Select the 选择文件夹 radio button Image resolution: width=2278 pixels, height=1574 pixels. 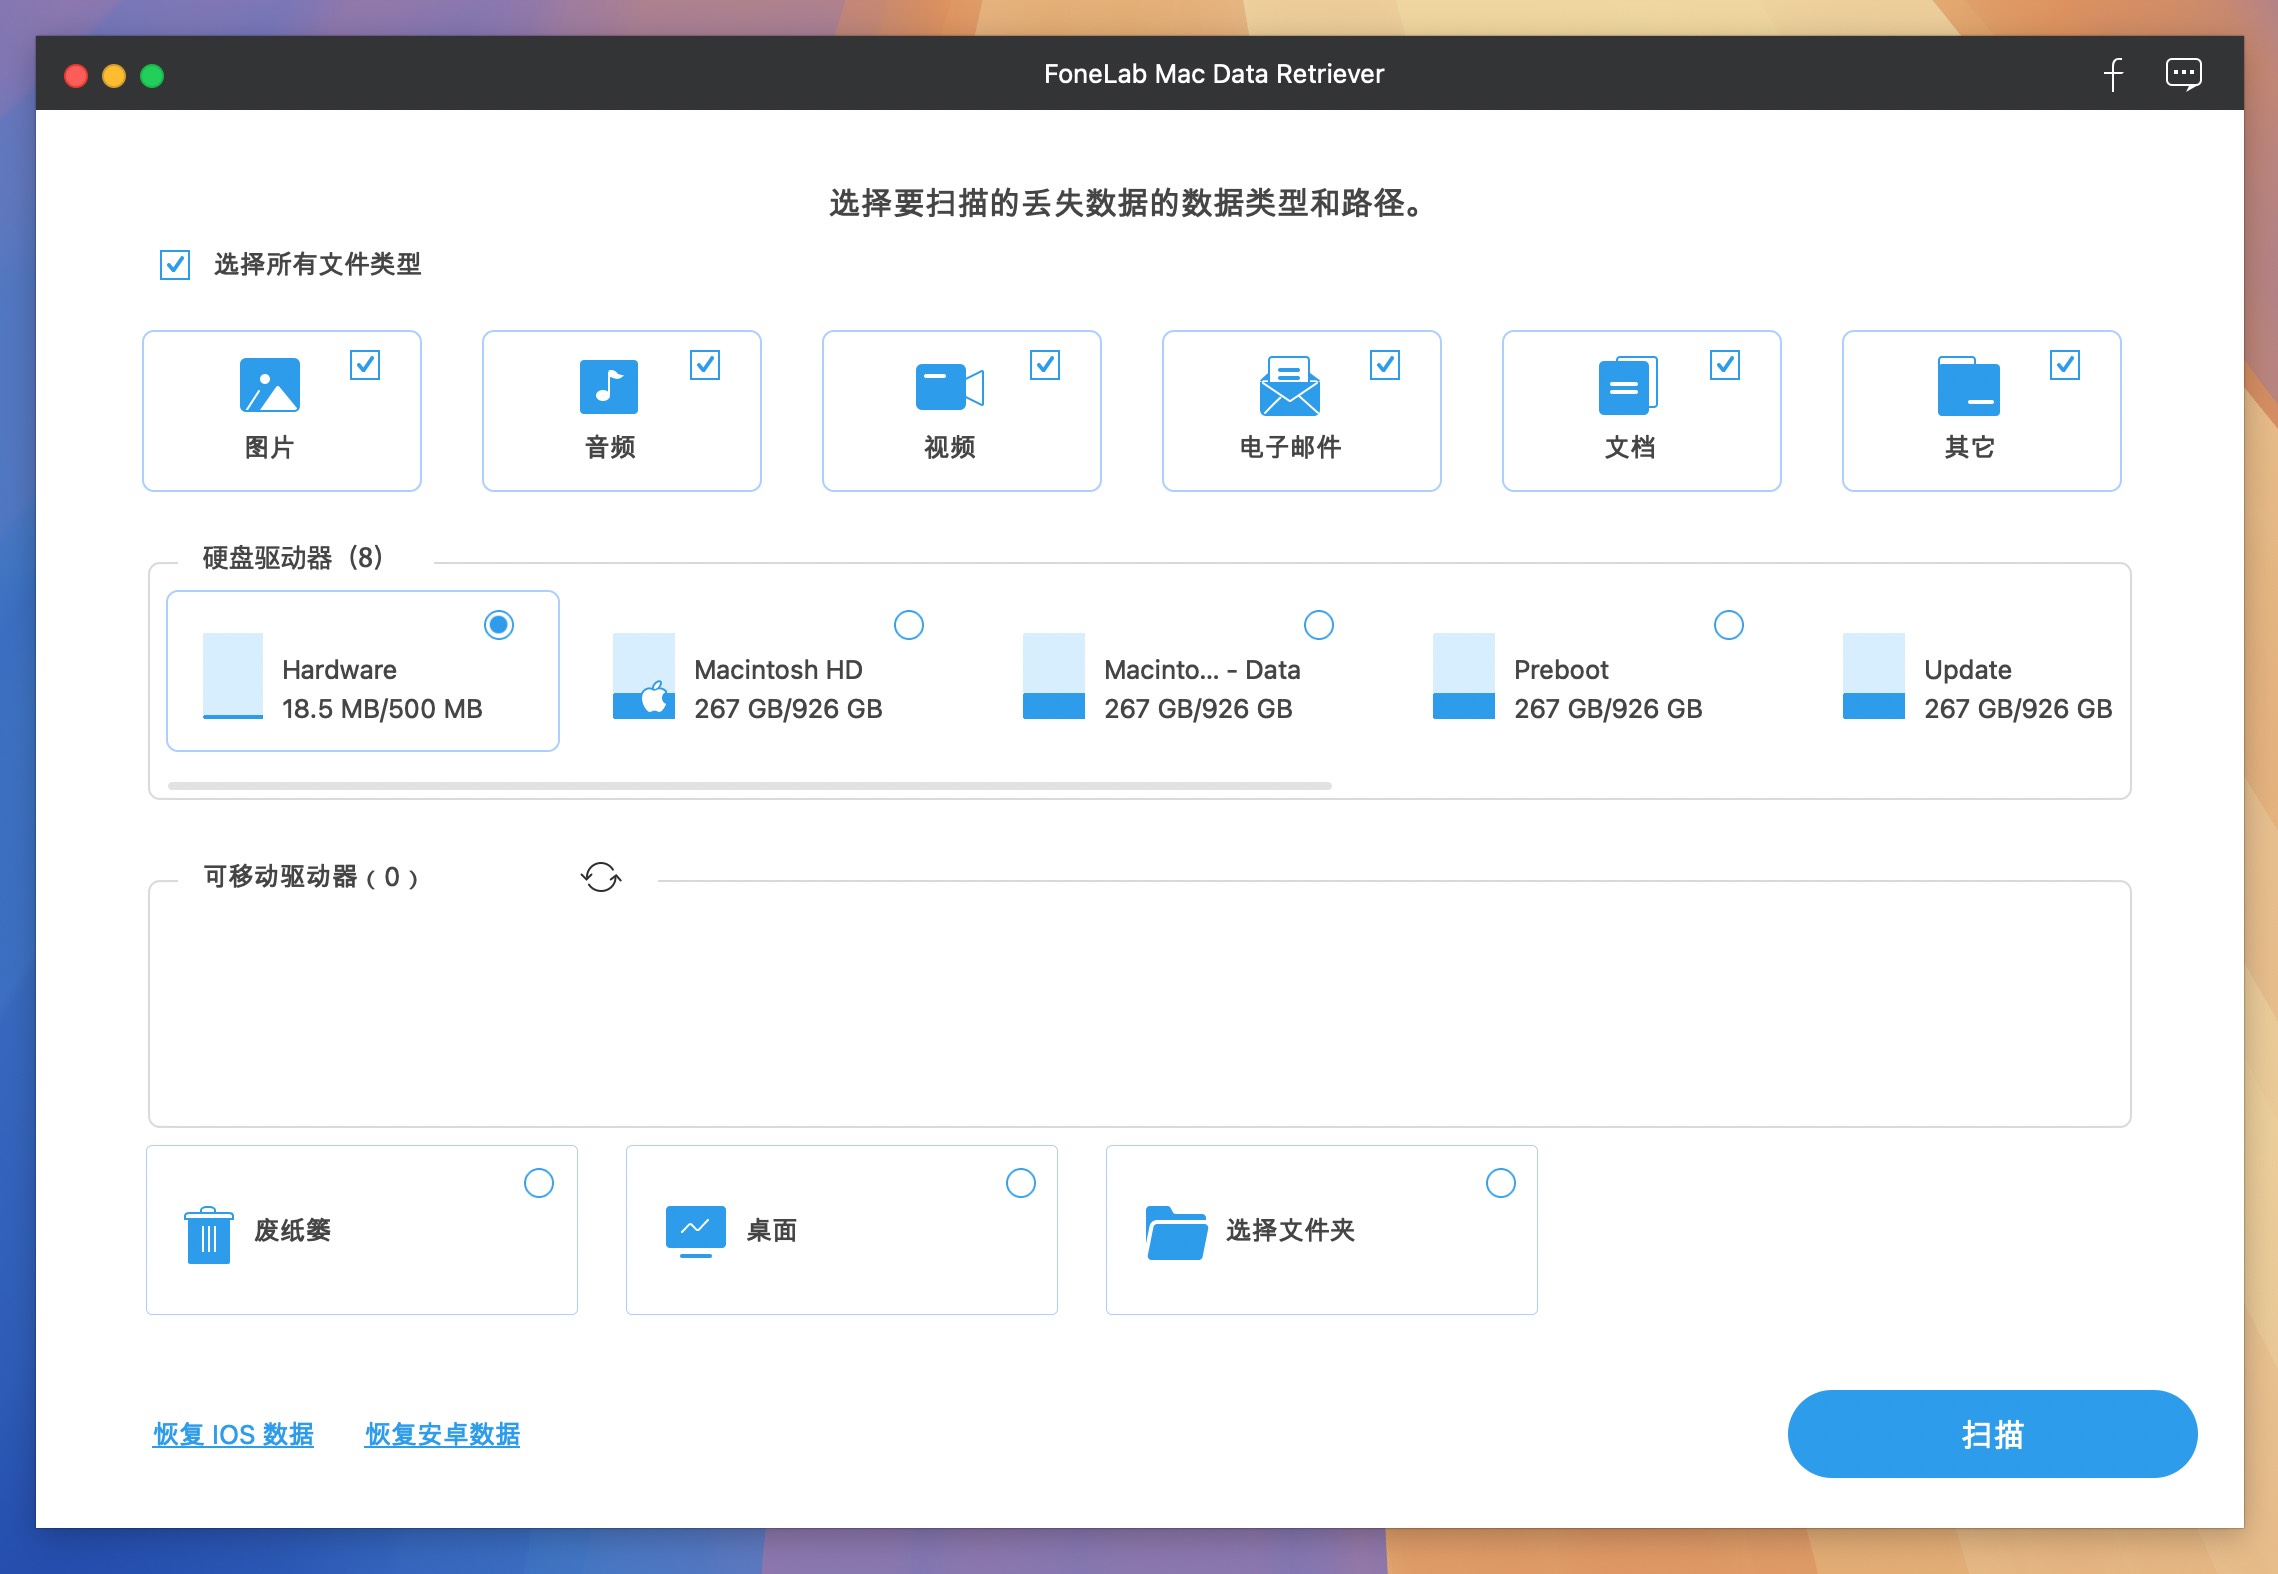coord(1501,1183)
